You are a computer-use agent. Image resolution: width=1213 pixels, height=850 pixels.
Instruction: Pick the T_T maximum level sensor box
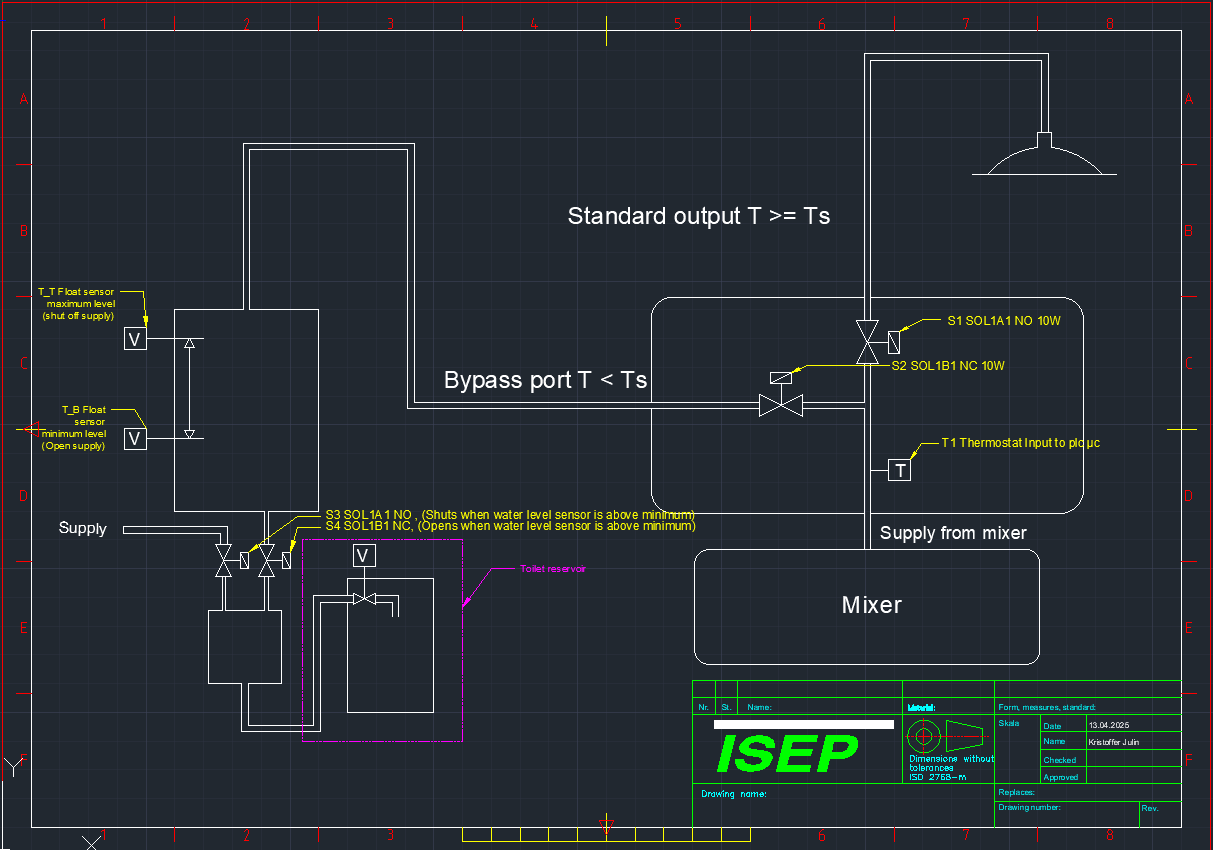(x=135, y=339)
